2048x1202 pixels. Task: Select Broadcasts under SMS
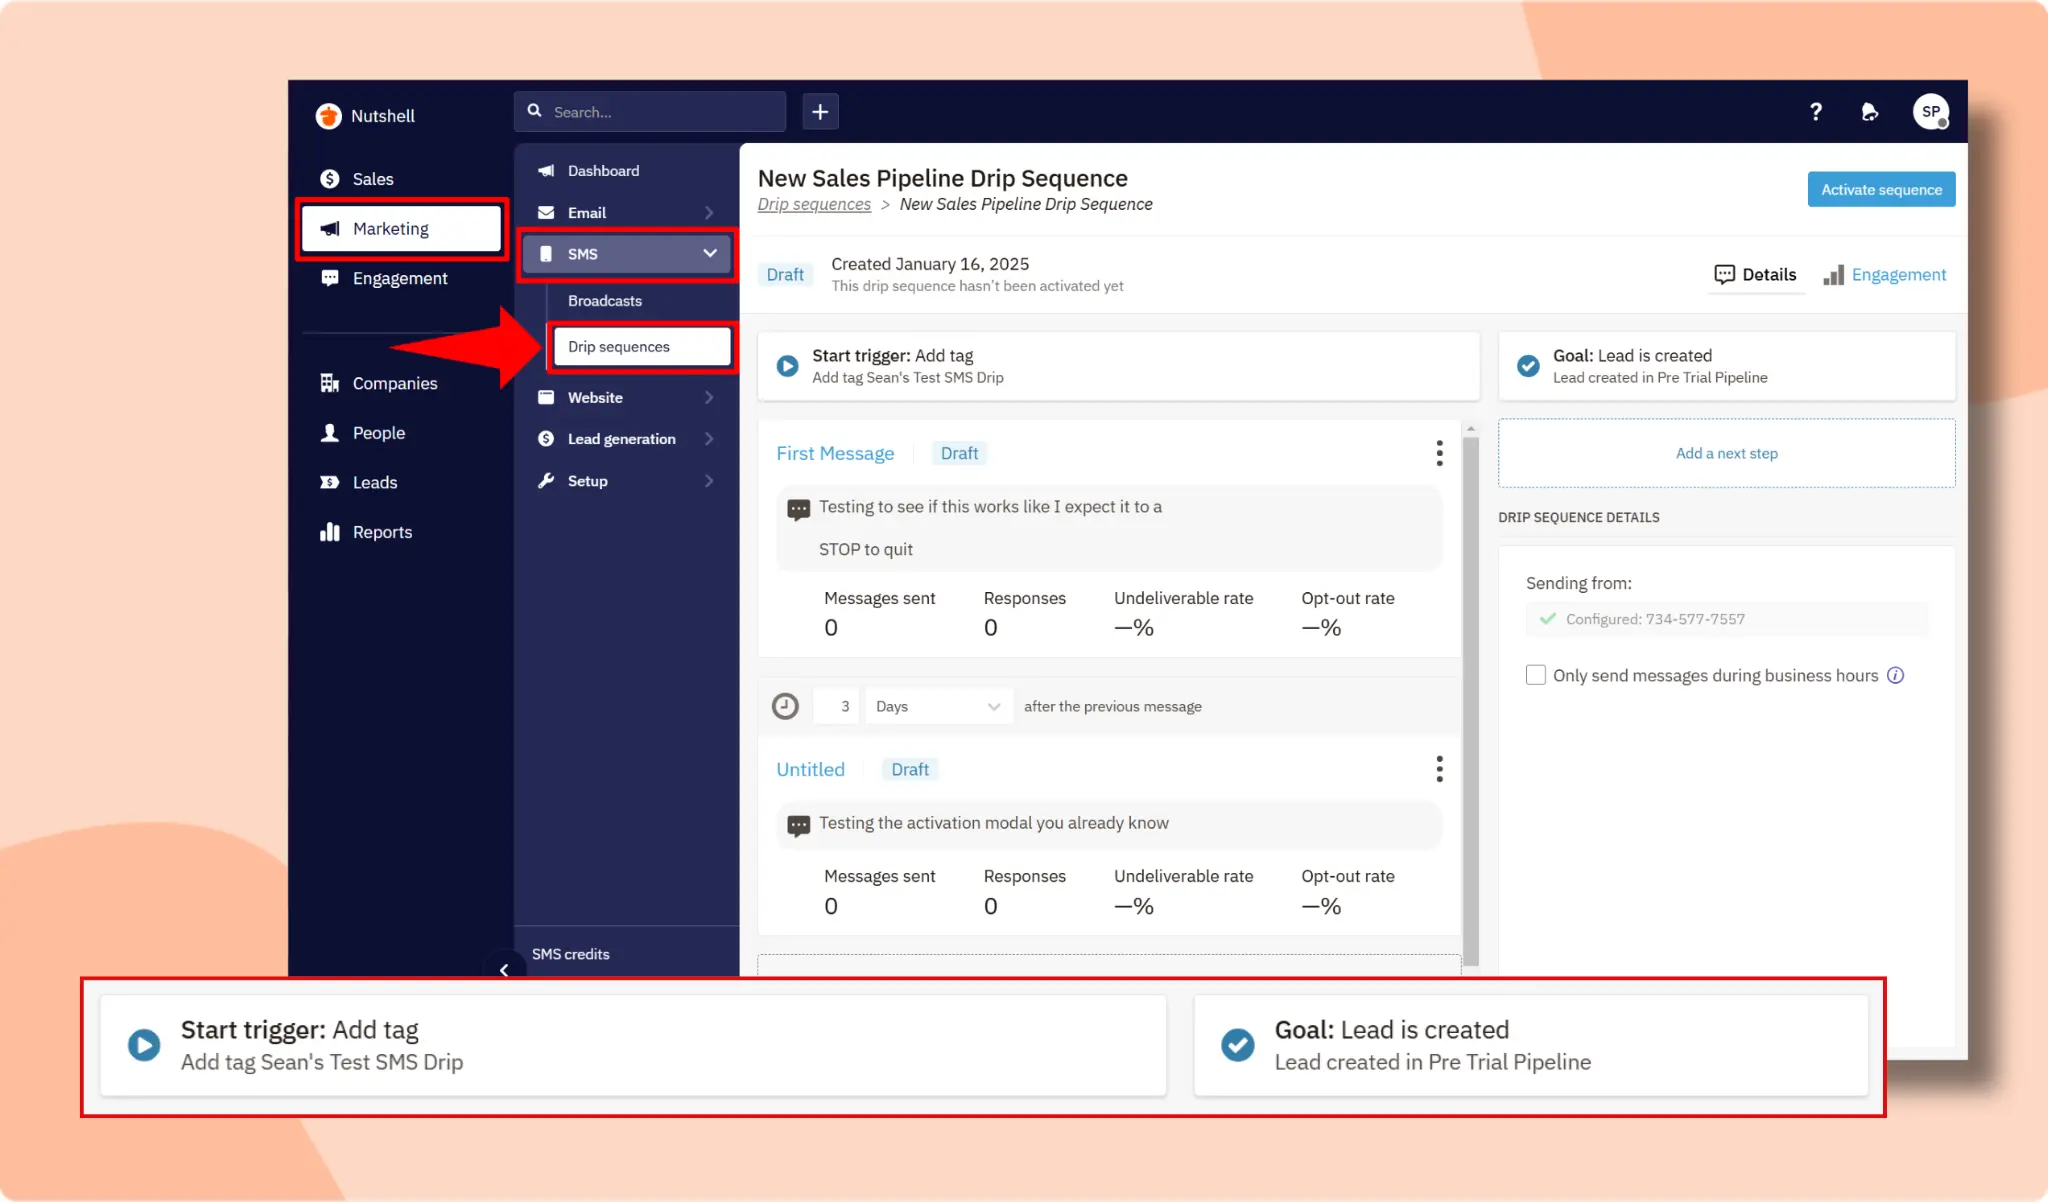coord(604,300)
